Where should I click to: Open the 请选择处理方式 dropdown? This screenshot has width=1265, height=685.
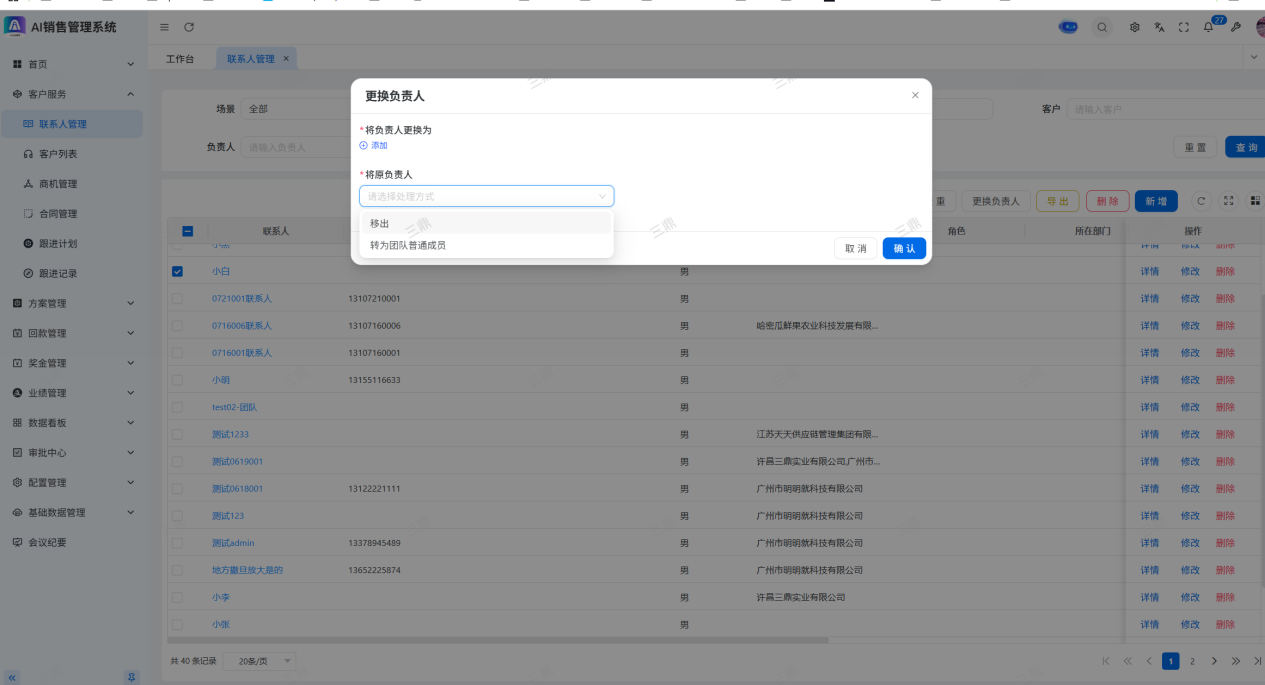[486, 196]
